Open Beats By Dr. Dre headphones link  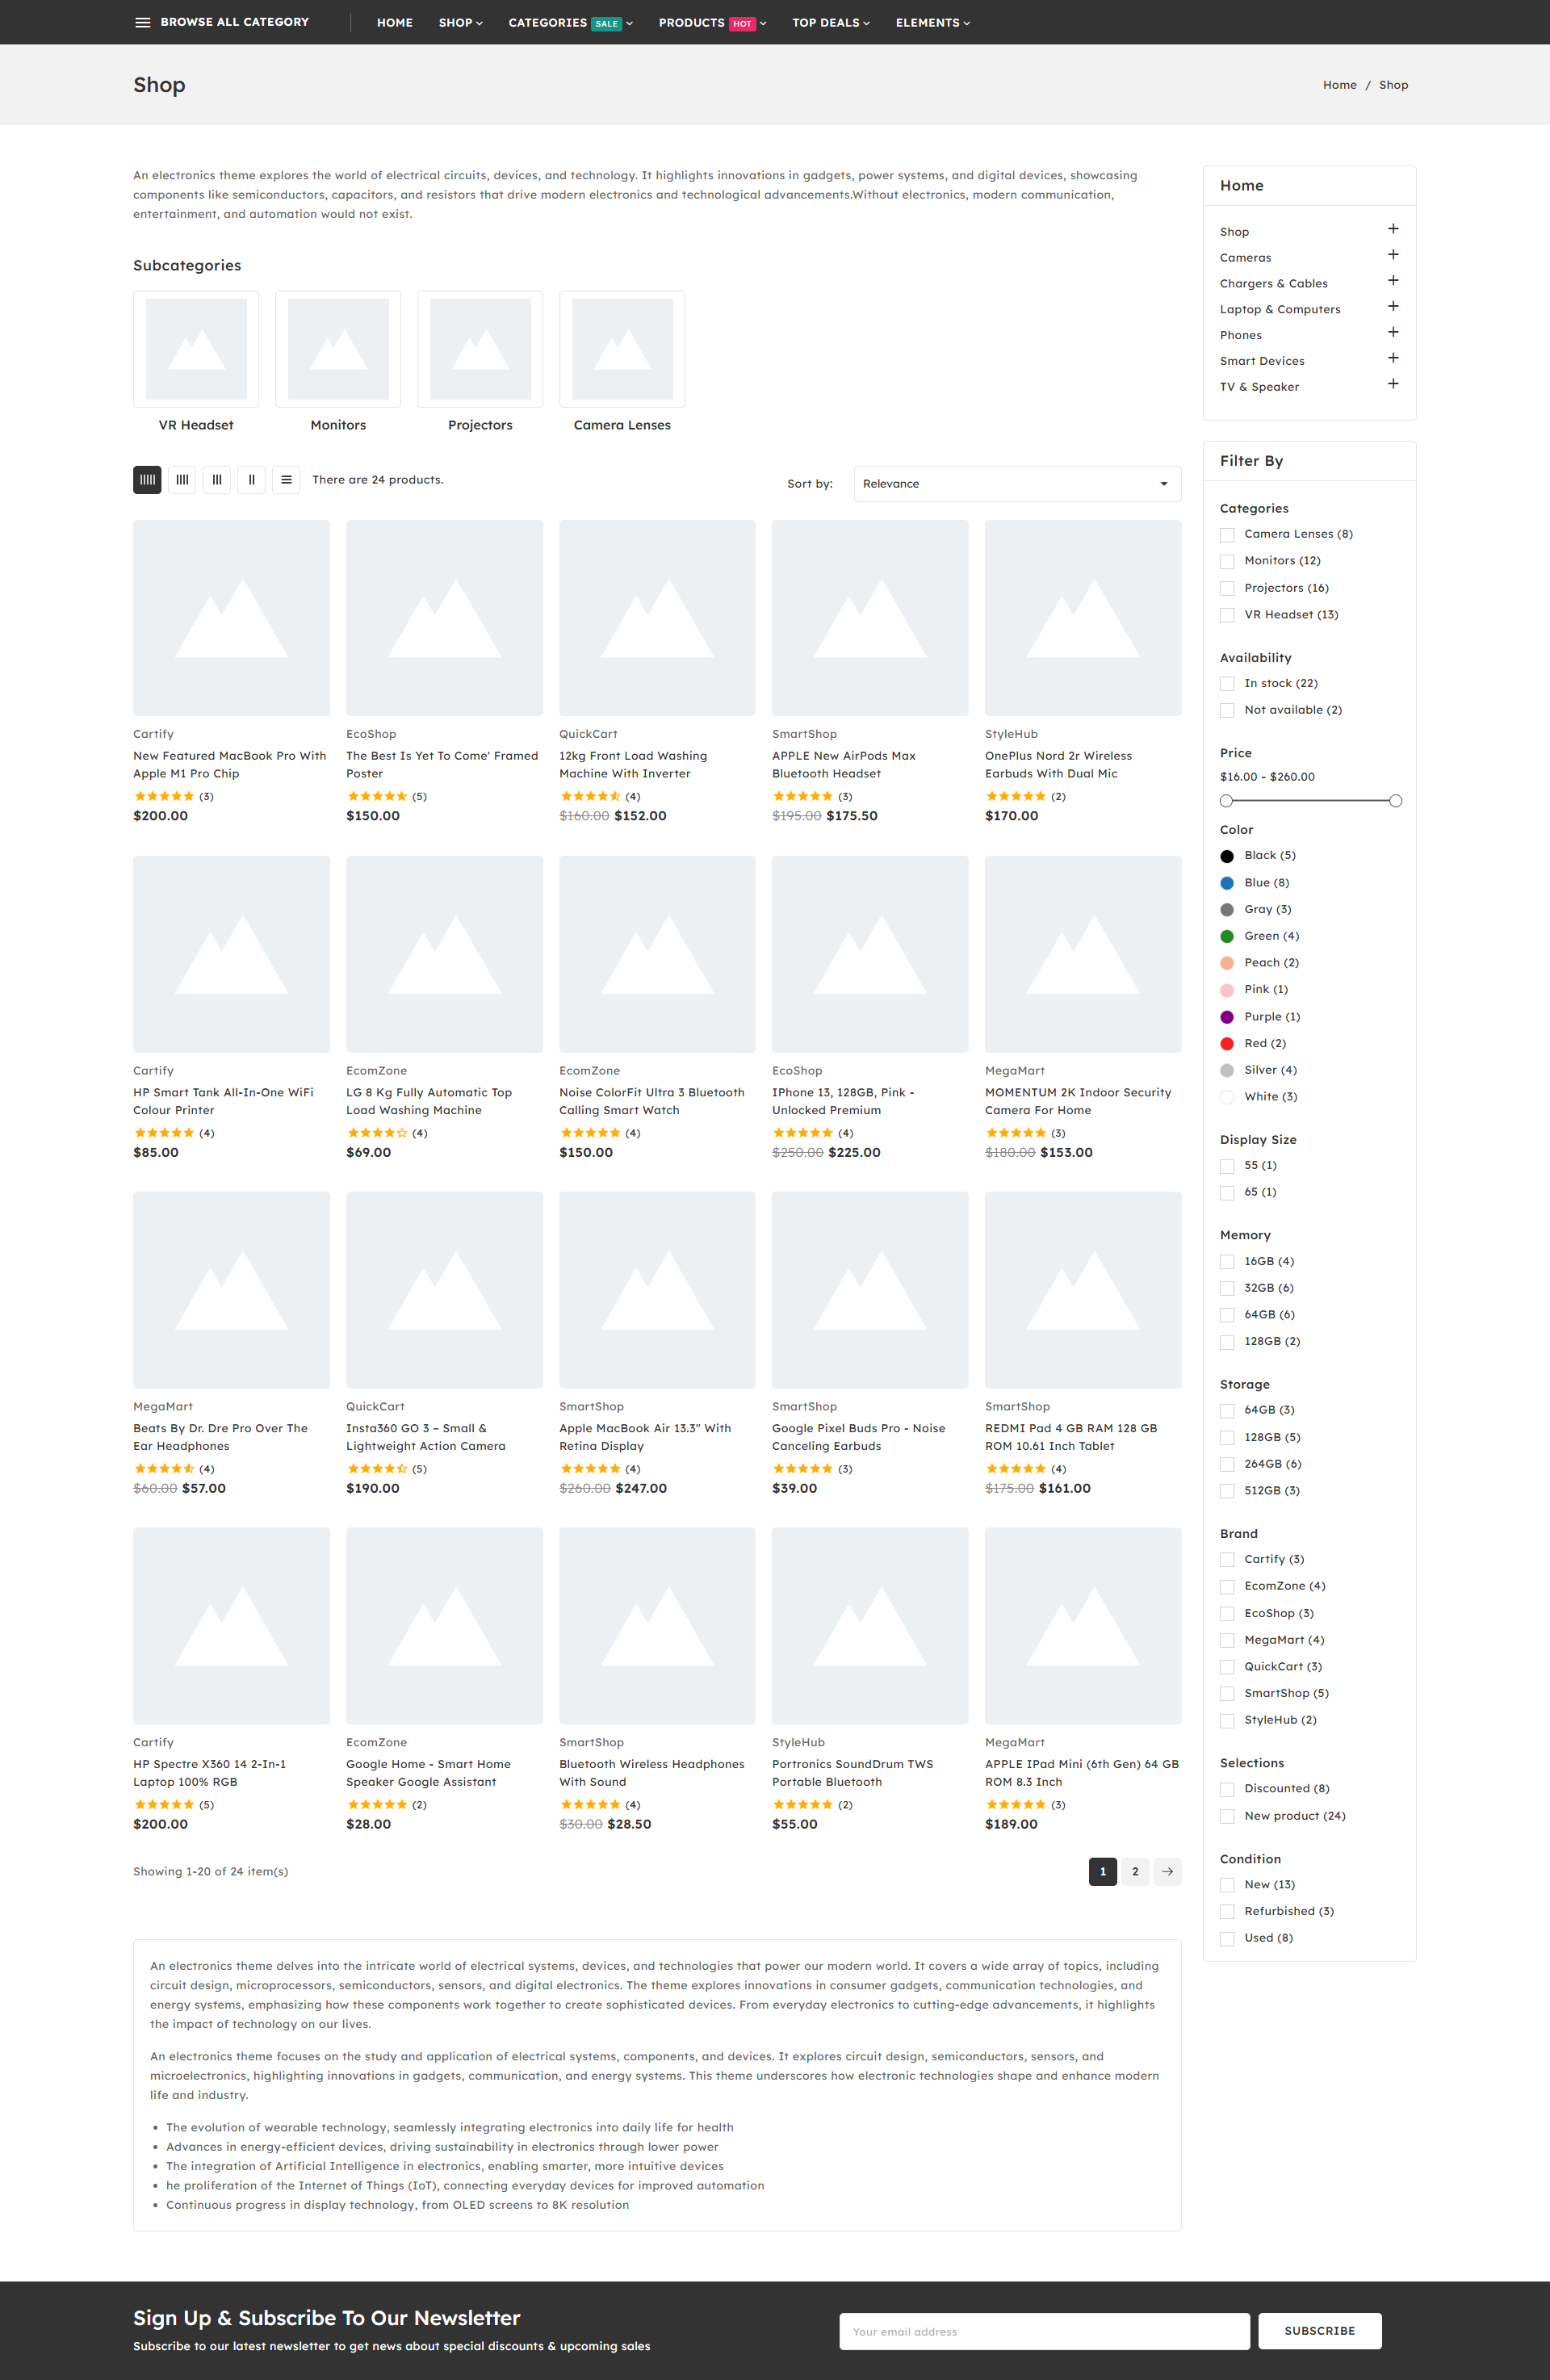click(x=220, y=1437)
